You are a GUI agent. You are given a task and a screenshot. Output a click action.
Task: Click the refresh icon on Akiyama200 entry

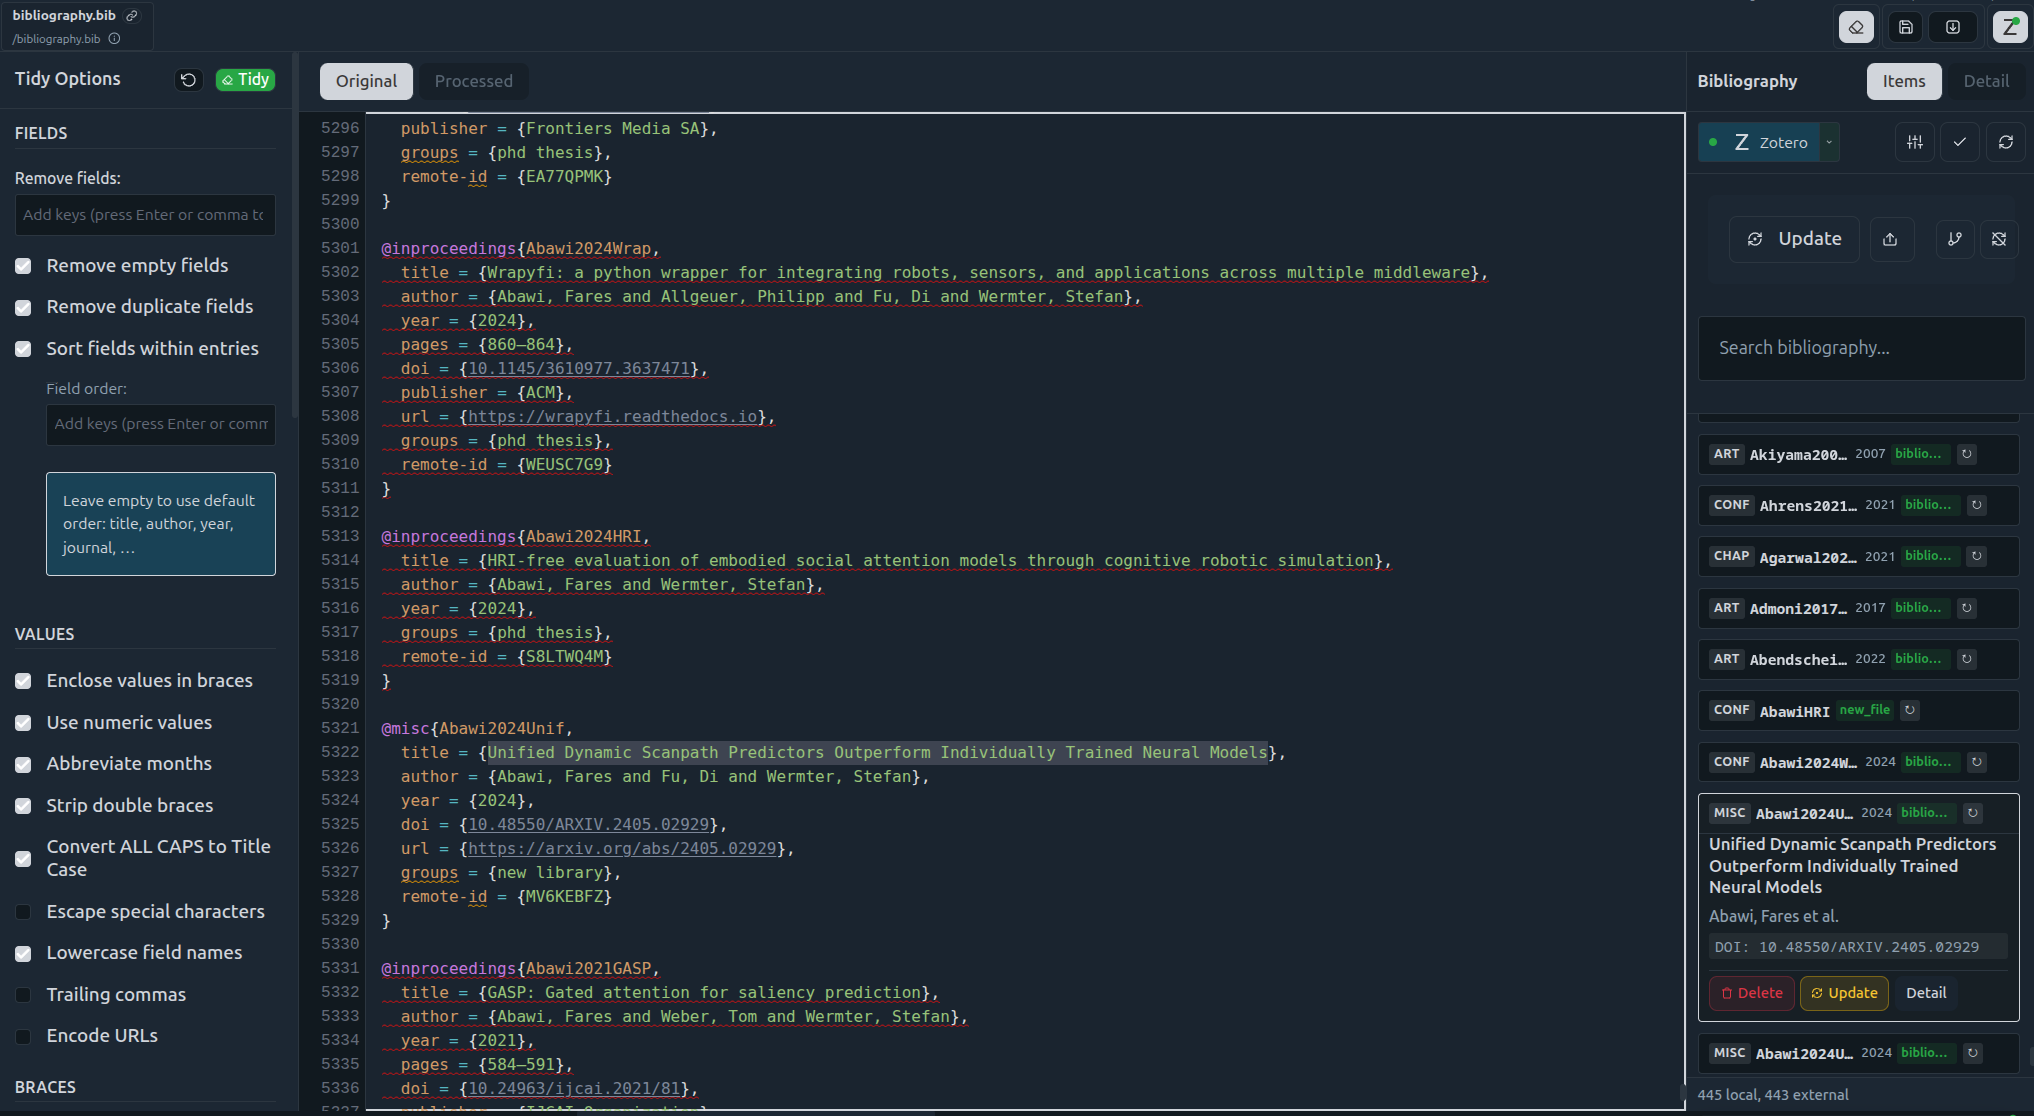click(x=1966, y=454)
